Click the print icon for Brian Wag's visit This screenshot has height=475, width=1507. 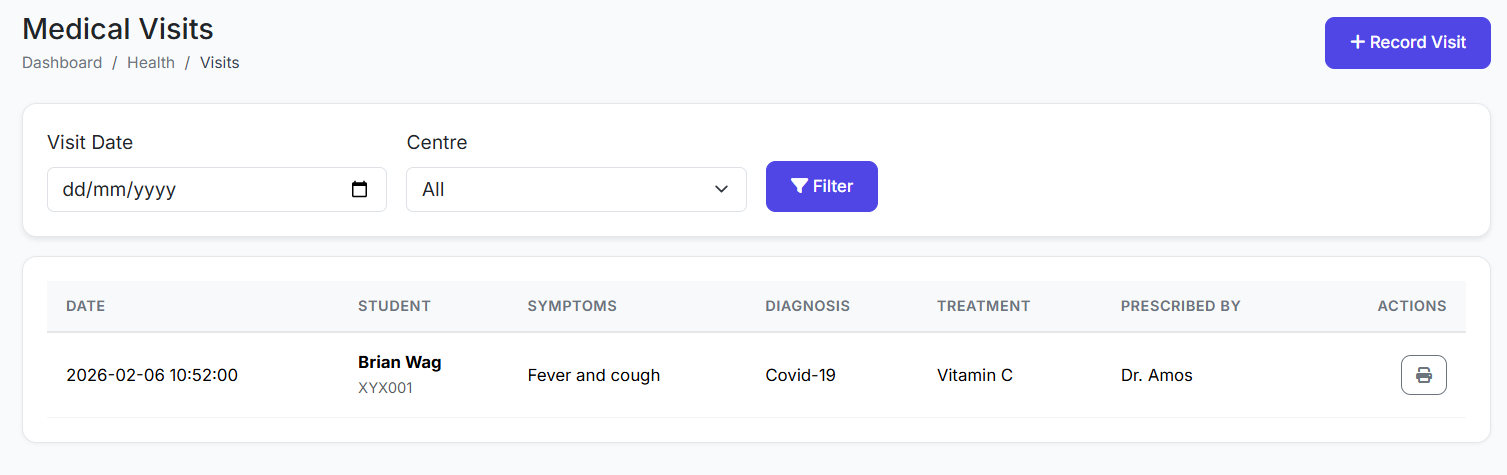[x=1423, y=376]
